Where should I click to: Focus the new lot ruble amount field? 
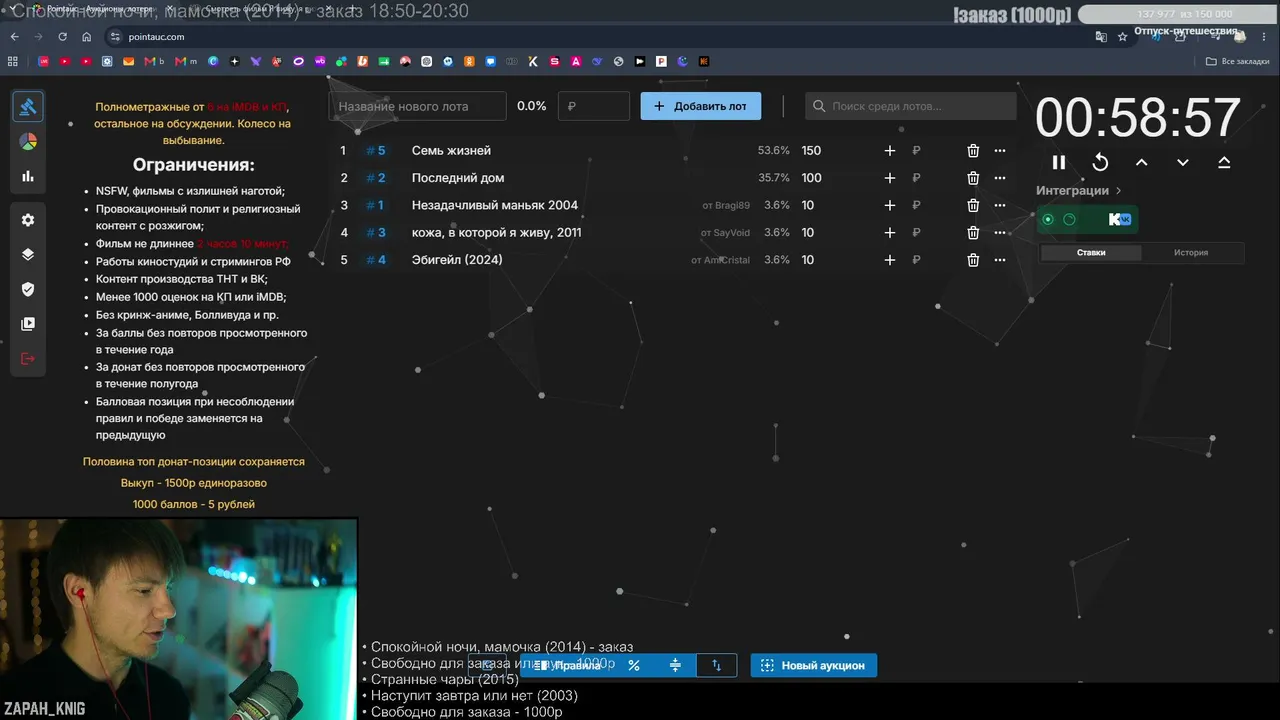pyautogui.click(x=594, y=106)
